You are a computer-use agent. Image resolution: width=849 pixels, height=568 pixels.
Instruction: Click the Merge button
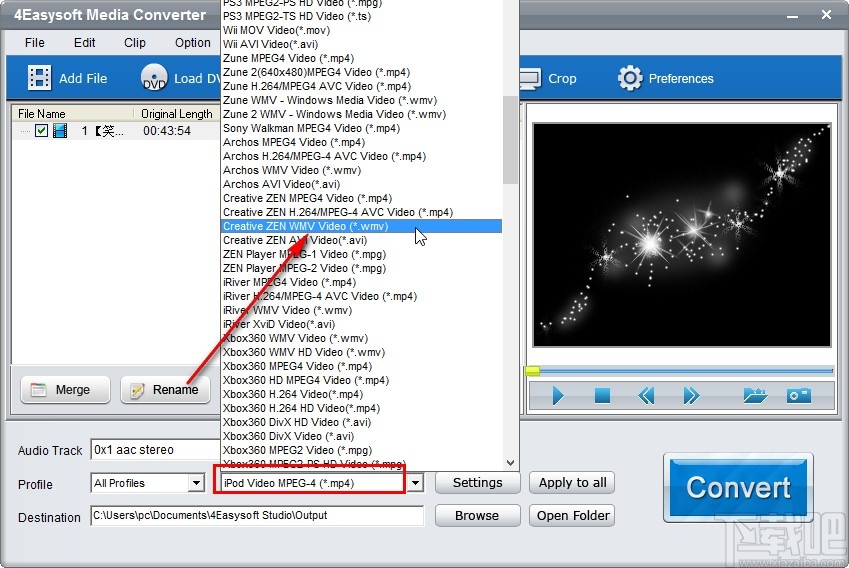pos(65,390)
